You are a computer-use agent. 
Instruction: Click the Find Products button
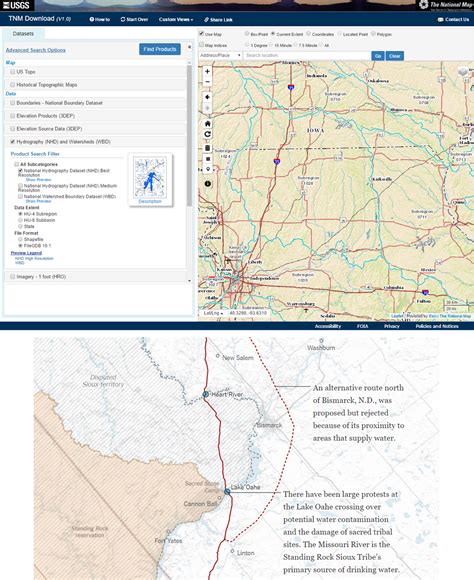[160, 49]
